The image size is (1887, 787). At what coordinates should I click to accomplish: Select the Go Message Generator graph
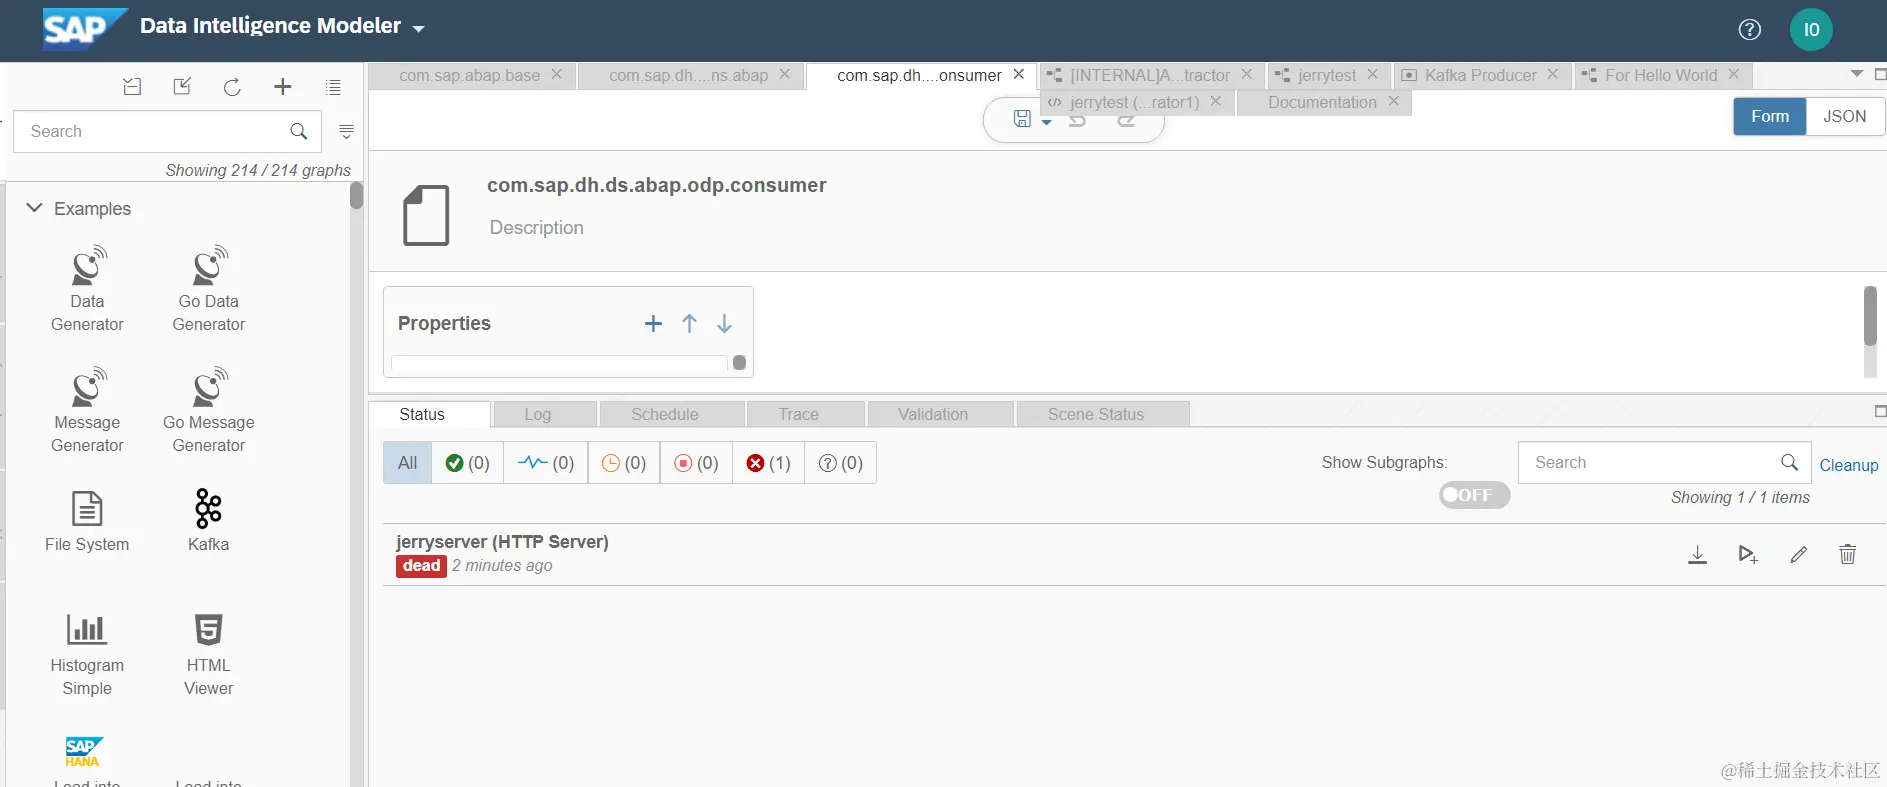[208, 410]
